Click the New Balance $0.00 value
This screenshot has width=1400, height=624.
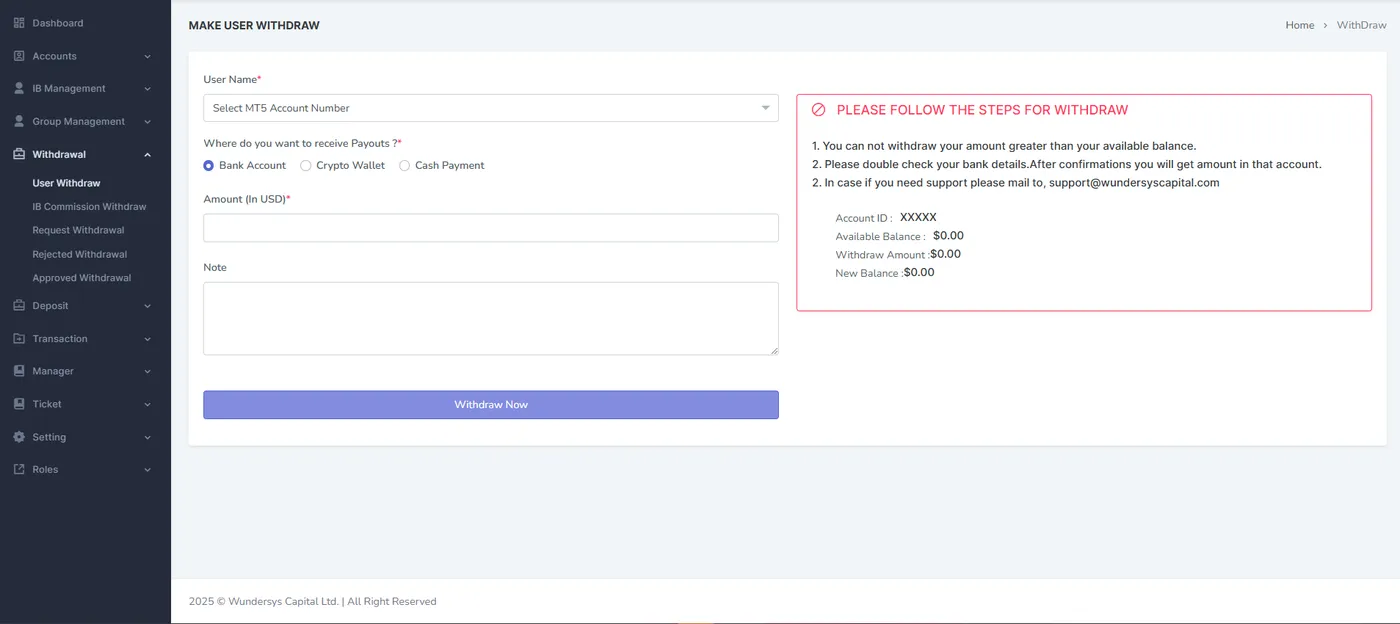(x=919, y=272)
